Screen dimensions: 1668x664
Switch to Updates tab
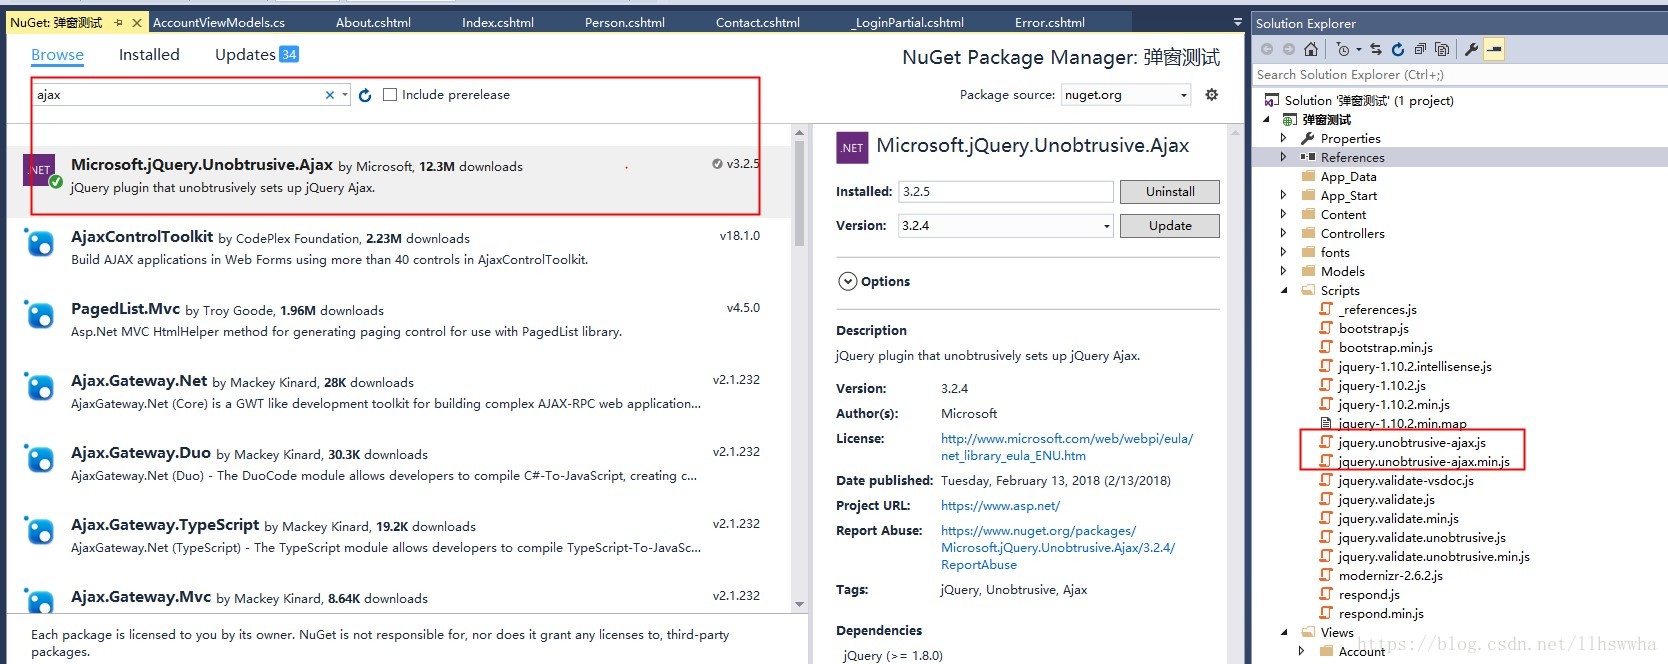click(257, 55)
